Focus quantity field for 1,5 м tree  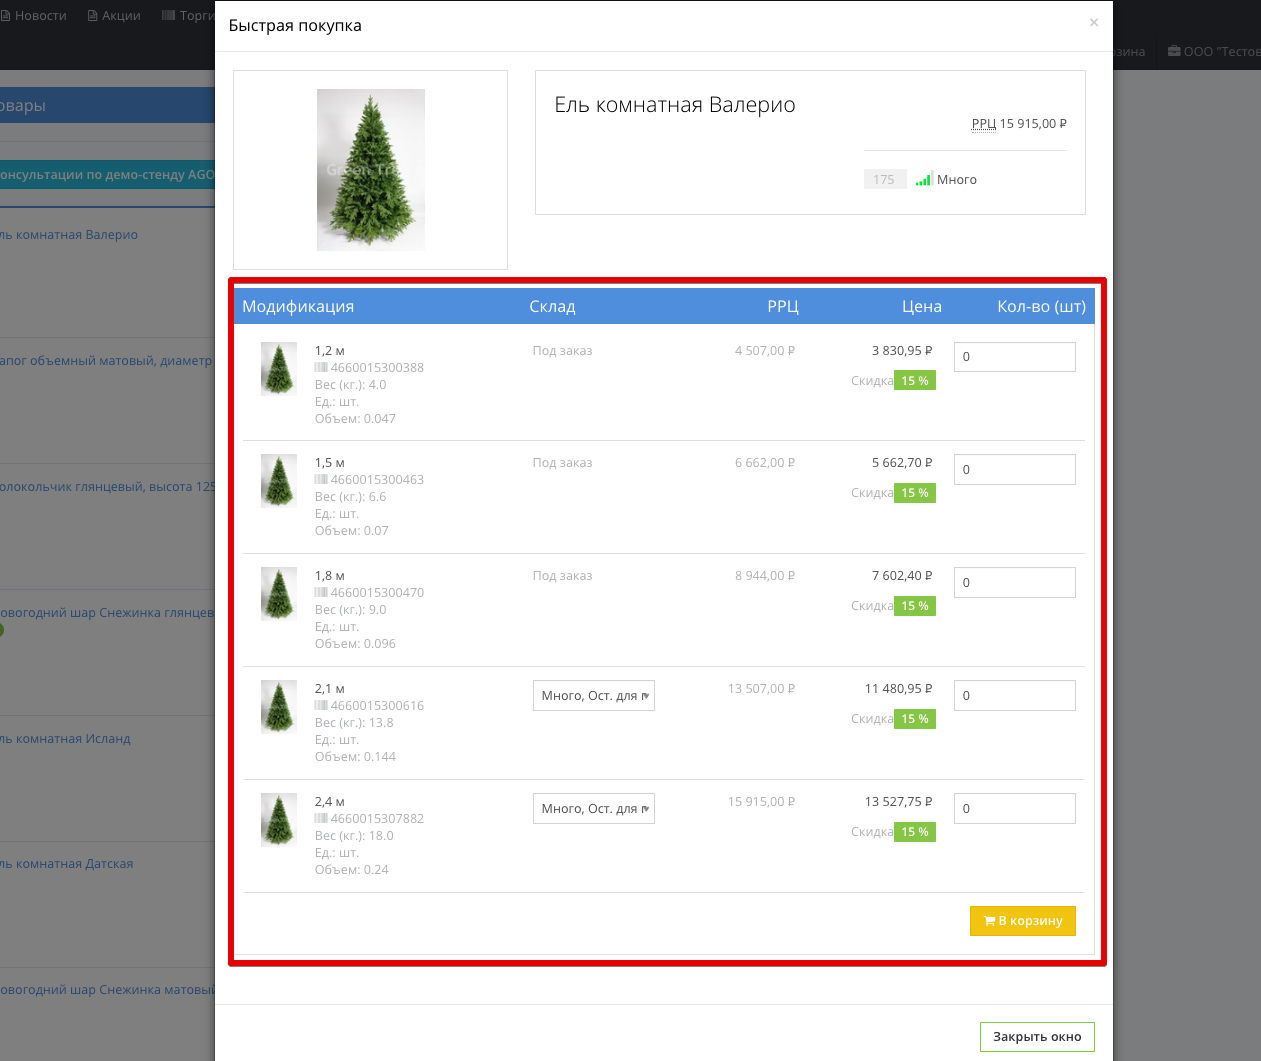pyautogui.click(x=1014, y=470)
